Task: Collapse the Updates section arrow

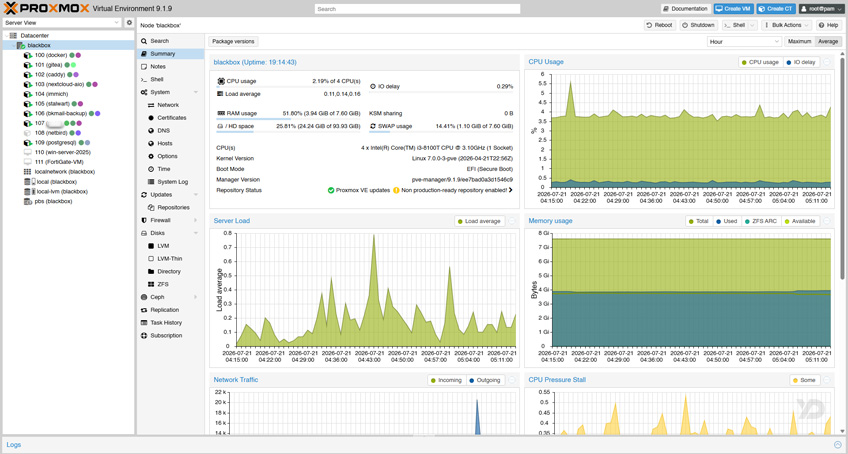Action: pyautogui.click(x=196, y=195)
